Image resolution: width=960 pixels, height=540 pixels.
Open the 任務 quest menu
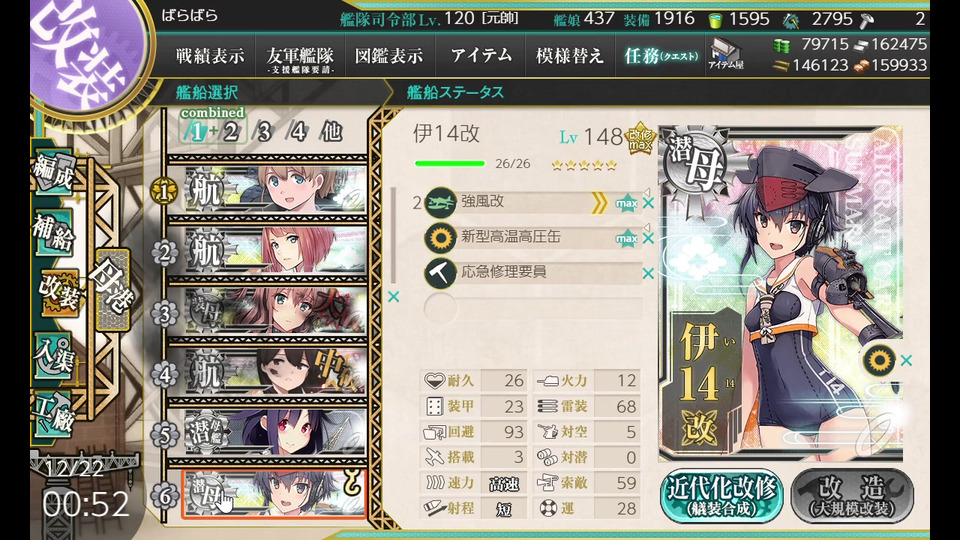point(661,56)
